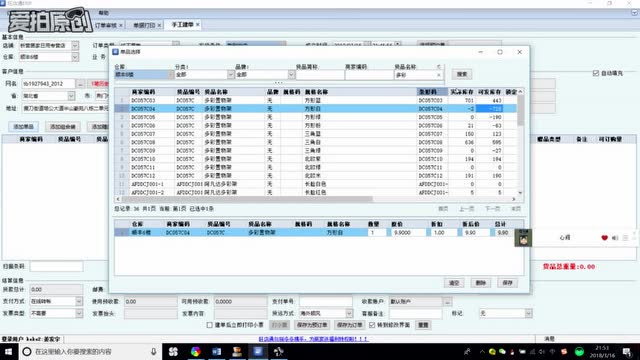The height and width of the screenshot is (360, 640).
Task: Click the 货品简称 filter input
Action: (320, 75)
